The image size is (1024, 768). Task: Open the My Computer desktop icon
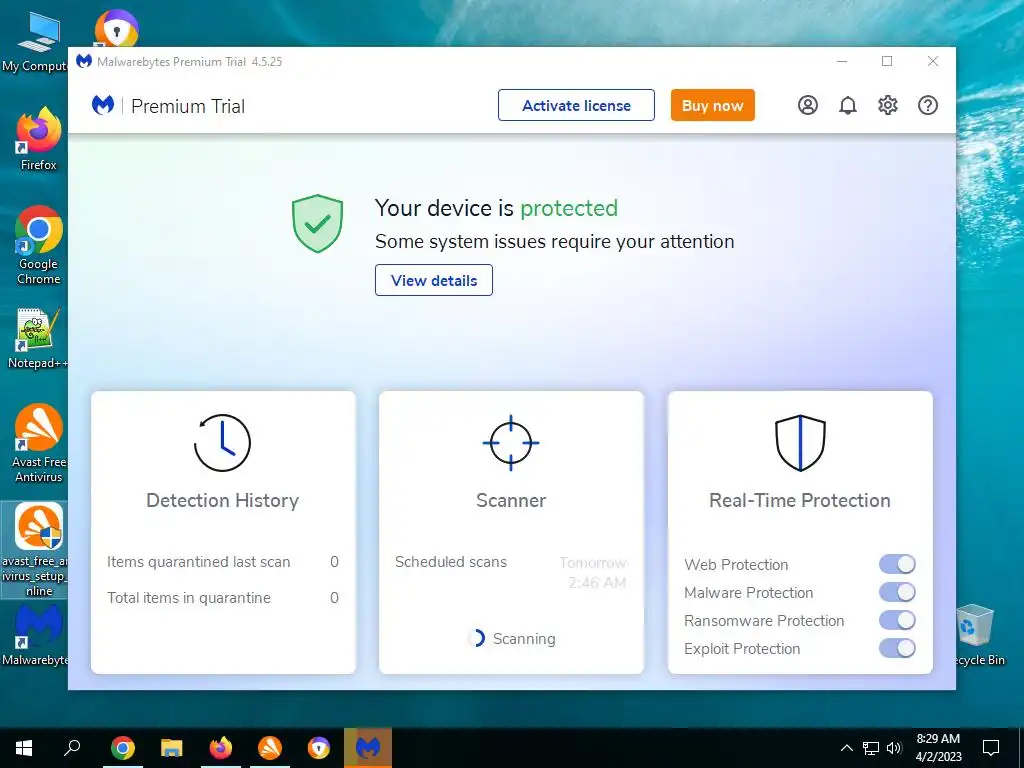click(36, 41)
